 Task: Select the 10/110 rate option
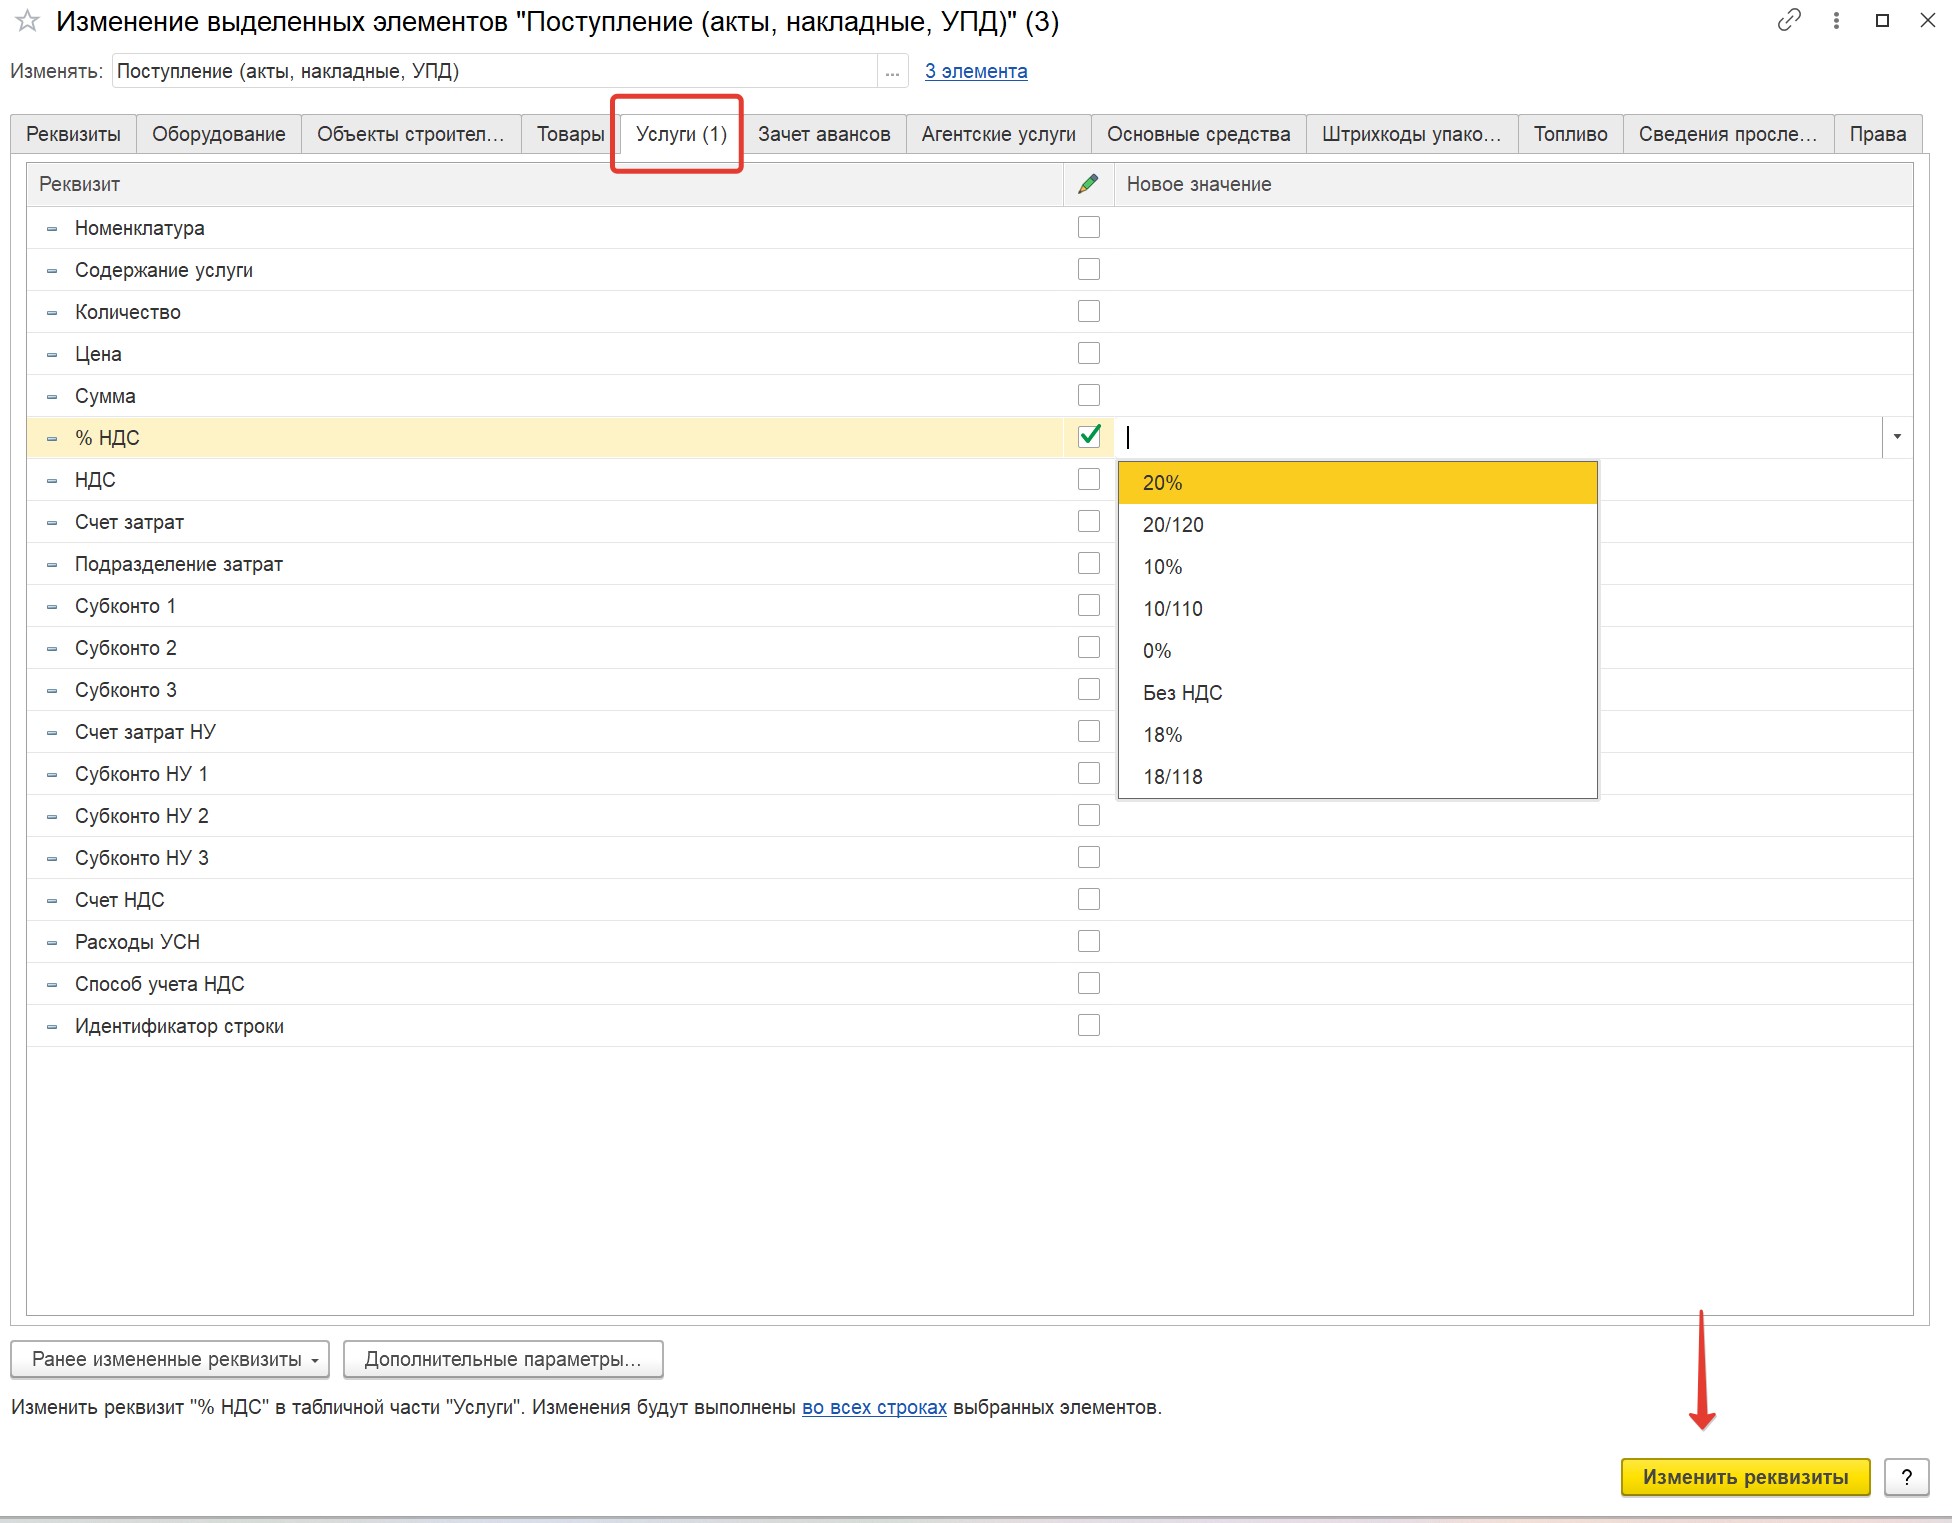(x=1357, y=609)
